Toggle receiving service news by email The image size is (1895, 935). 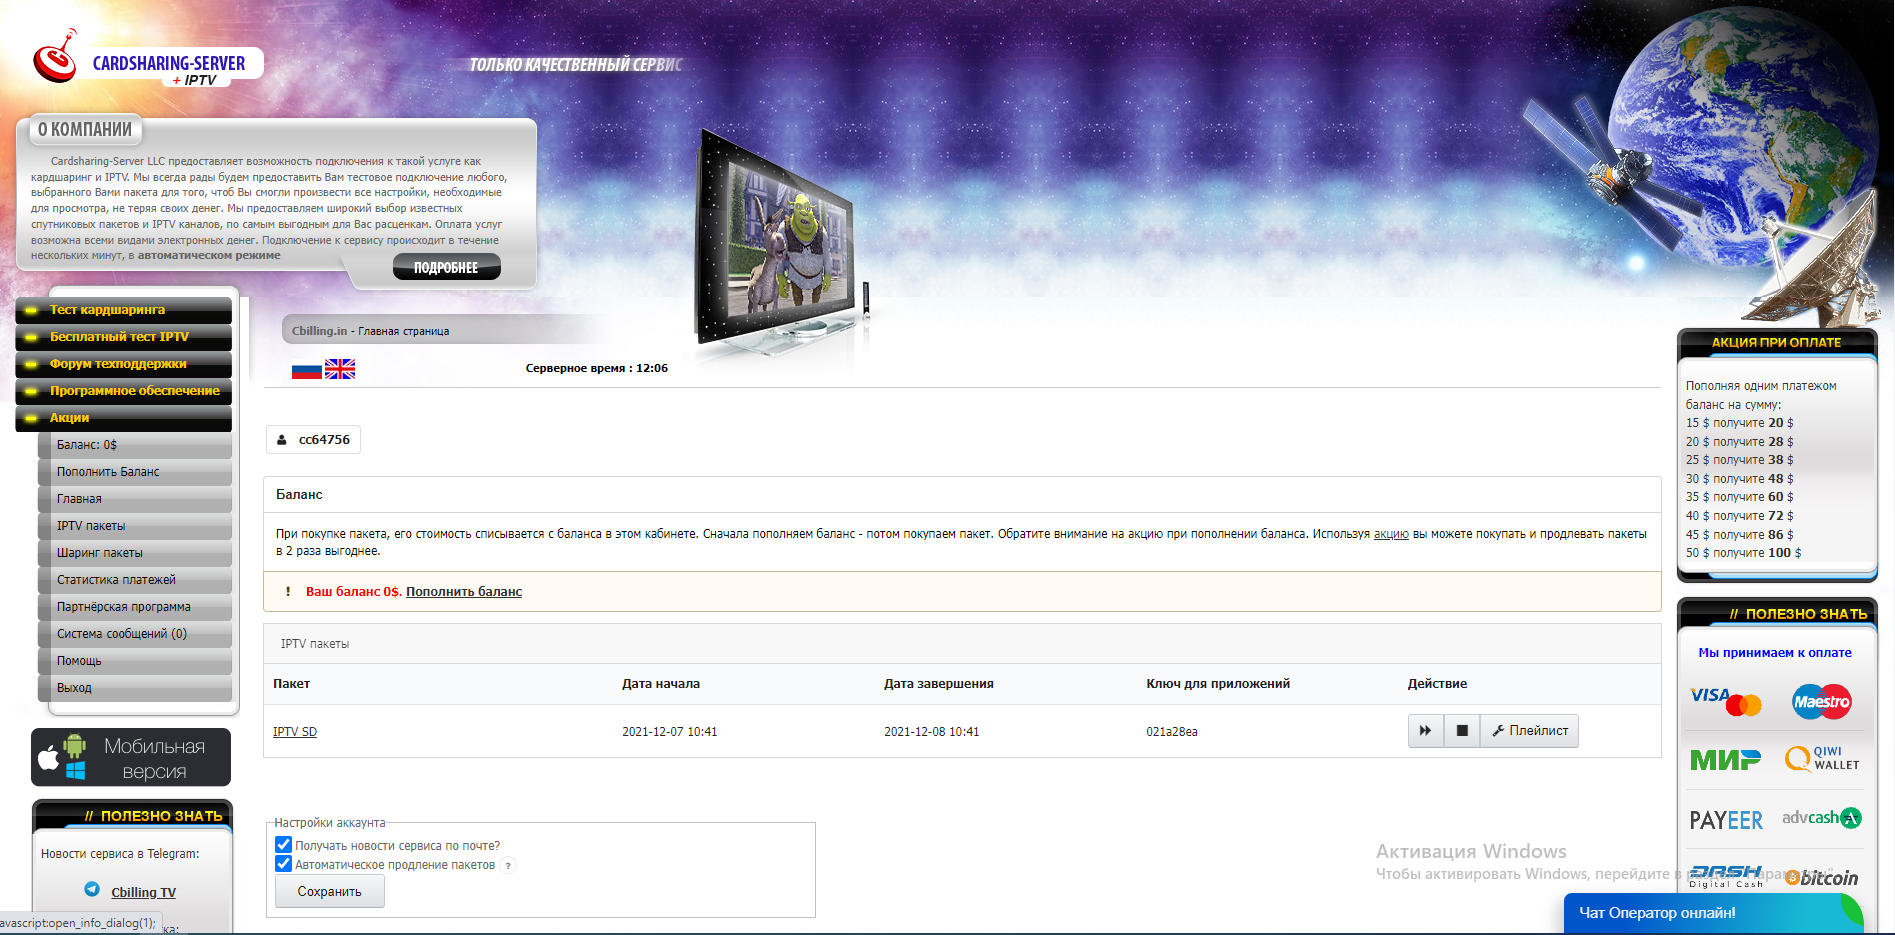click(284, 845)
